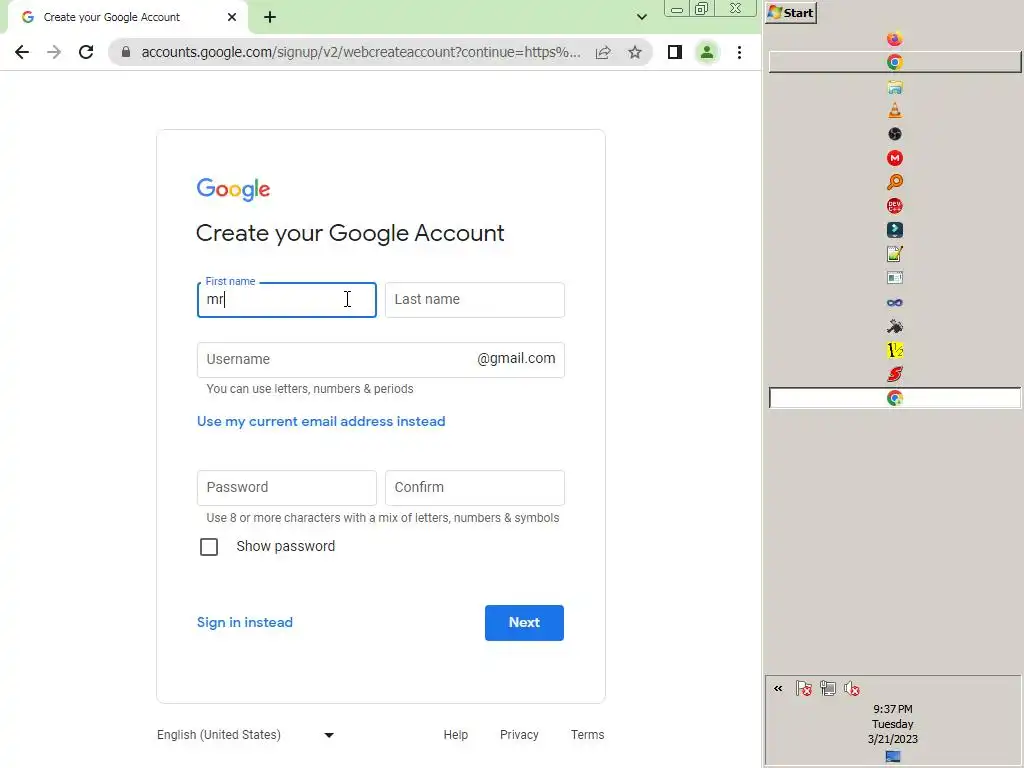The width and height of the screenshot is (1024, 768).
Task: Switch to the 'Create your Google Account' tab
Action: coord(127,17)
